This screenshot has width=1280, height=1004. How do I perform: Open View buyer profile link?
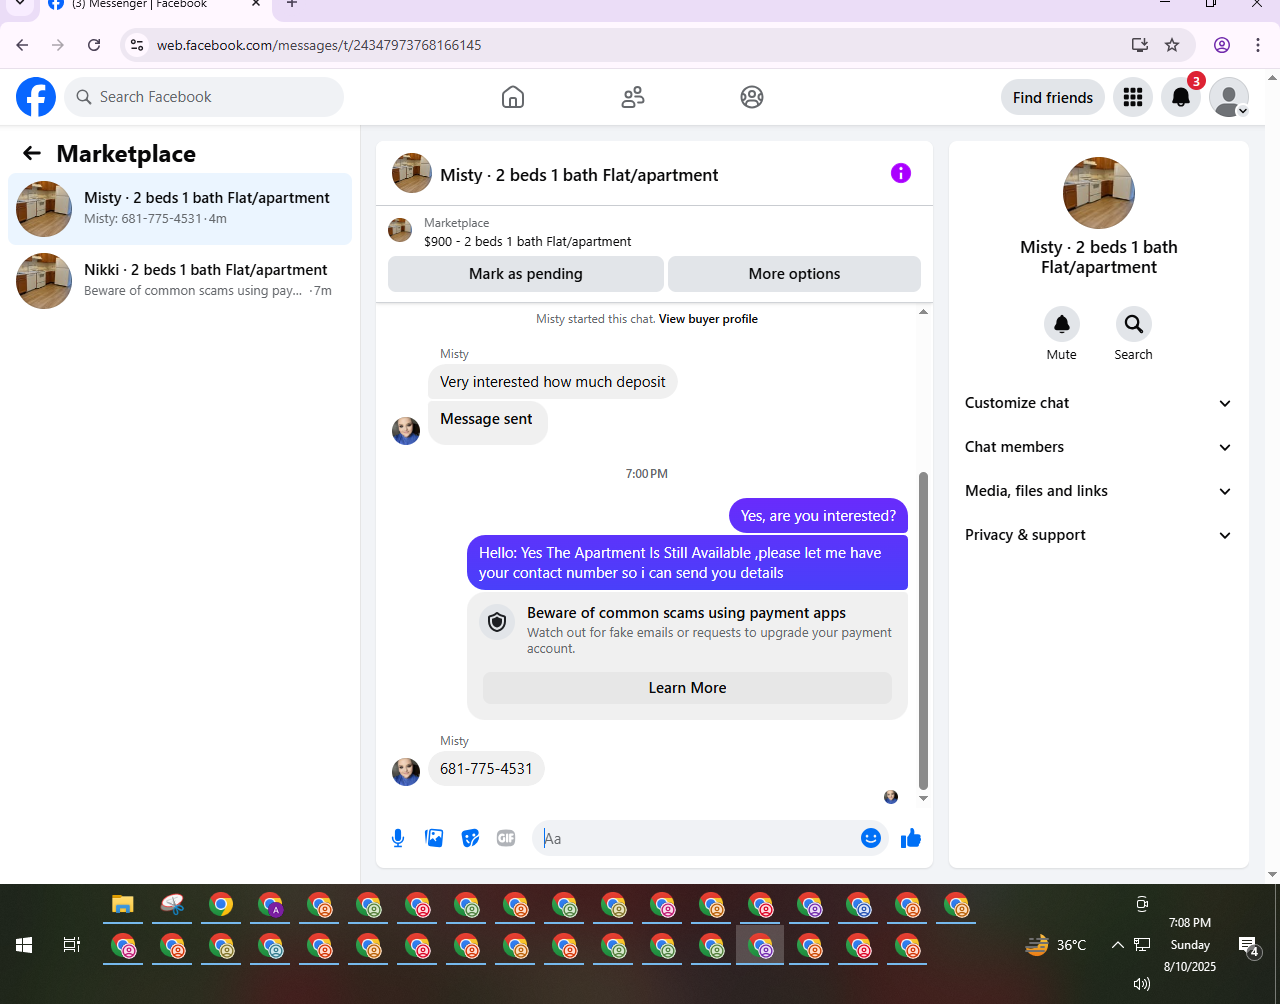tap(708, 319)
